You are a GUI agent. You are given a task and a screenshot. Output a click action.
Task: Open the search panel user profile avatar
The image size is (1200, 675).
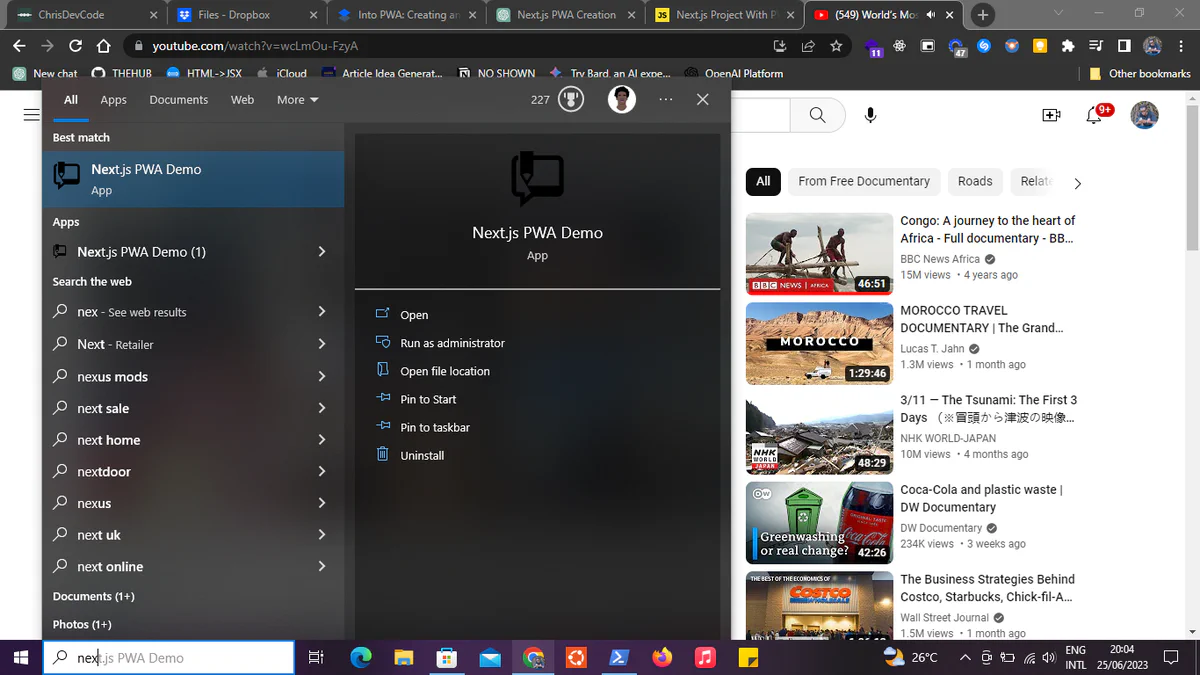pos(621,100)
